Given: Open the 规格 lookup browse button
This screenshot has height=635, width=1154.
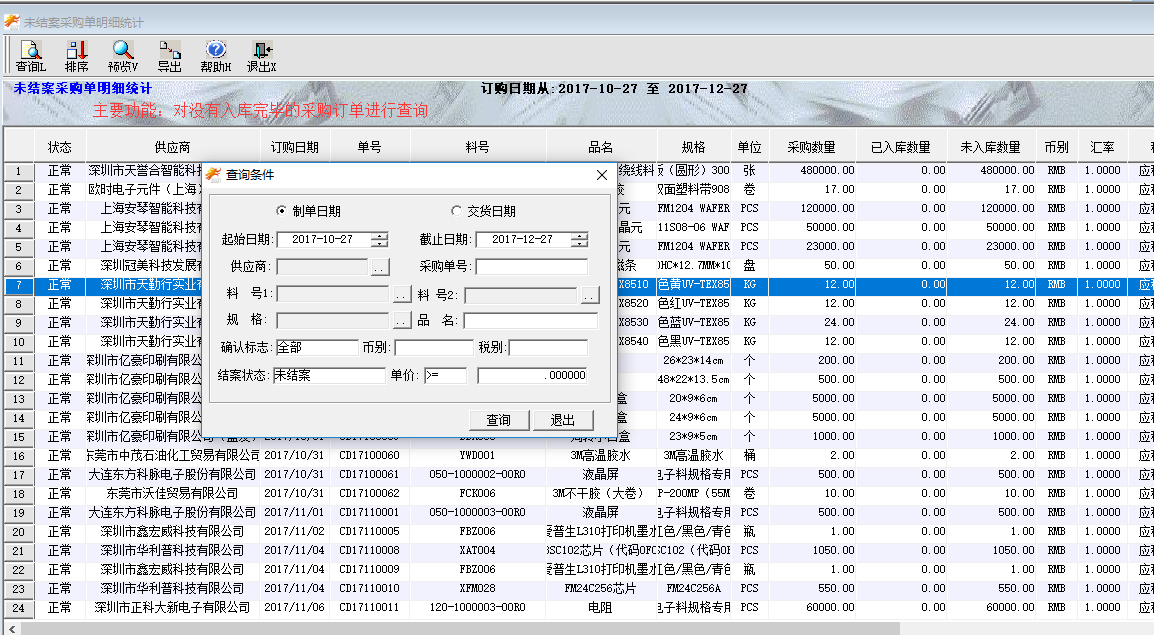Looking at the screenshot, I should (401, 321).
